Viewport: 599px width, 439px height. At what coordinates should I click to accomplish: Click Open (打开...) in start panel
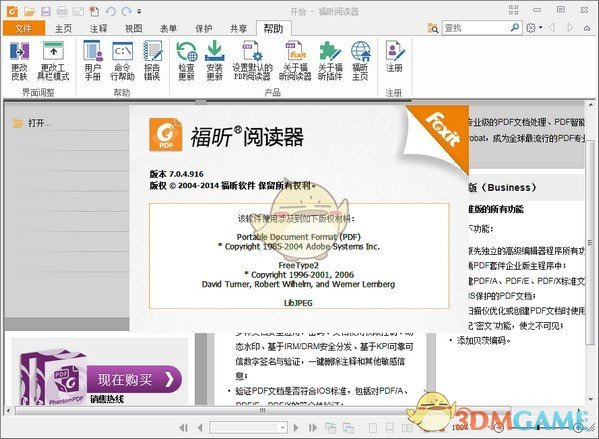pyautogui.click(x=32, y=123)
